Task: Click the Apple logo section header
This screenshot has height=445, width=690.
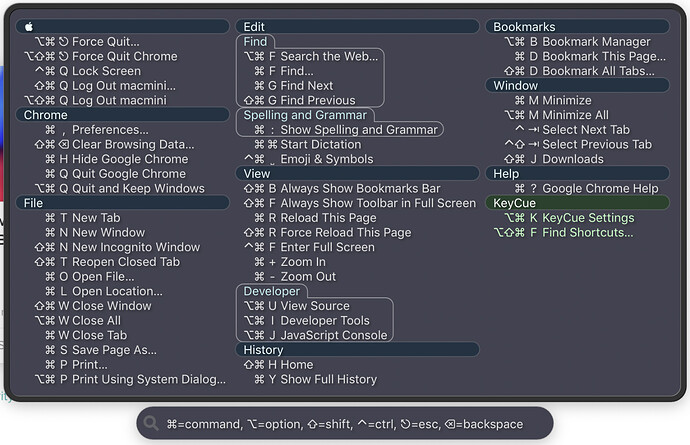Action: 122,26
